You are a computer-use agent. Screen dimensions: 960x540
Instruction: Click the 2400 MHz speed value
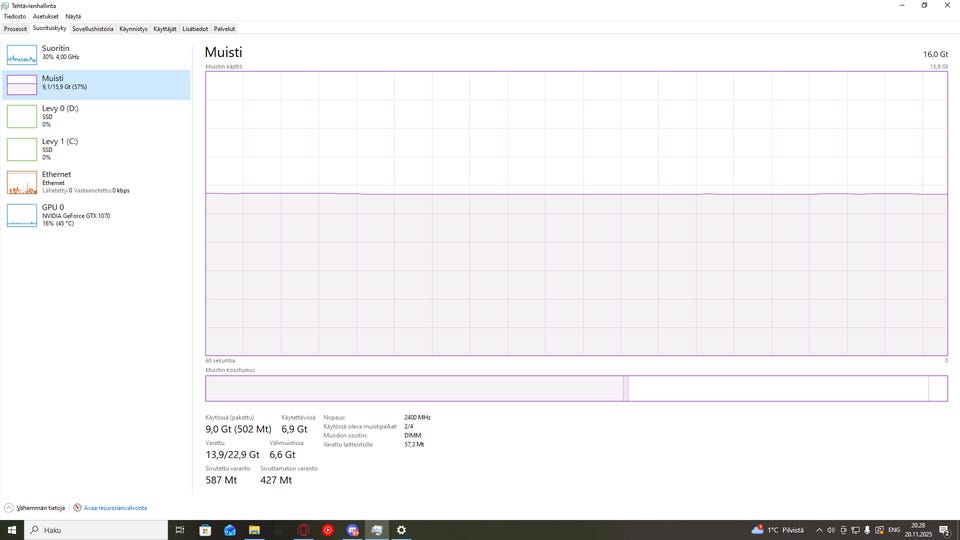click(x=418, y=418)
